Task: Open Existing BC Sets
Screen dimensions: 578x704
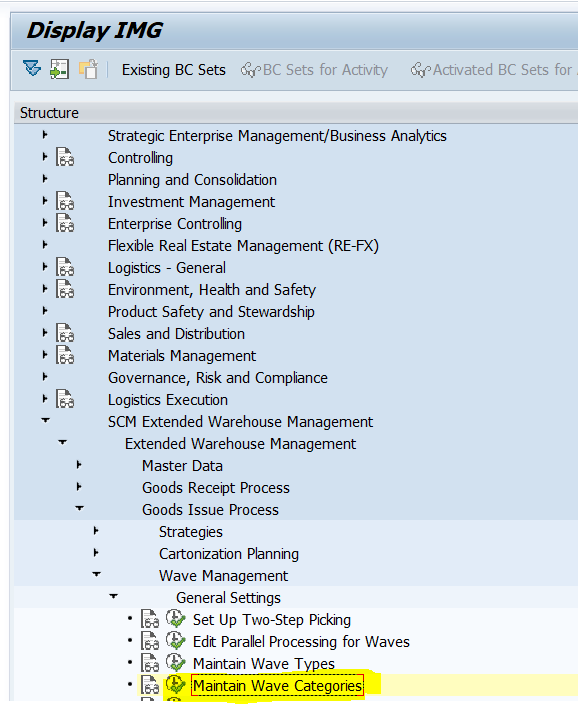Action: [173, 70]
